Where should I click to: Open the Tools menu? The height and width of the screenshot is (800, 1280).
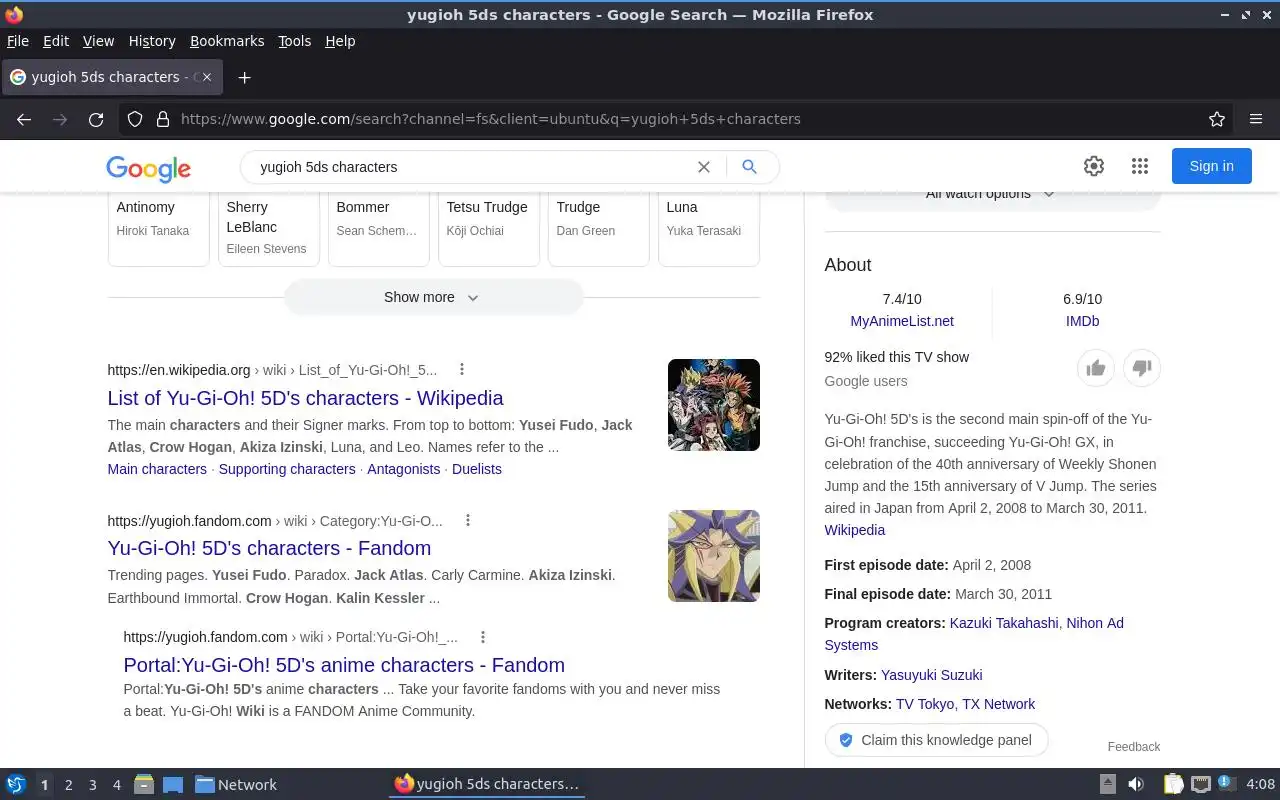[295, 41]
